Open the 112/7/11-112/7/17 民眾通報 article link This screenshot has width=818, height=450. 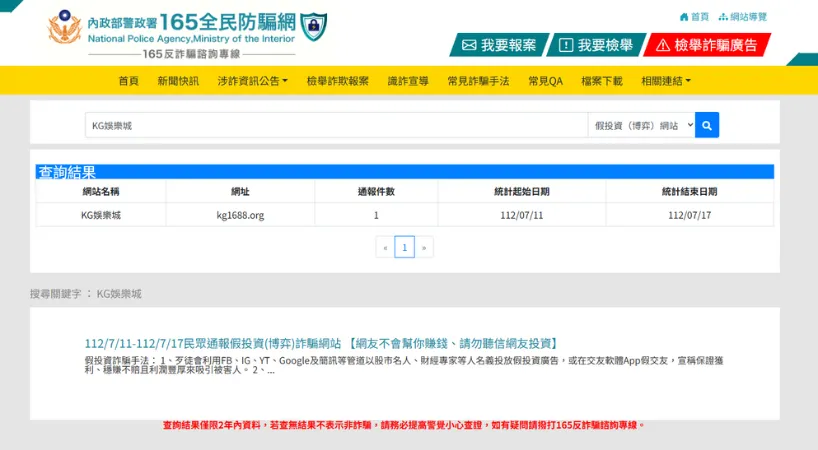tap(320, 344)
